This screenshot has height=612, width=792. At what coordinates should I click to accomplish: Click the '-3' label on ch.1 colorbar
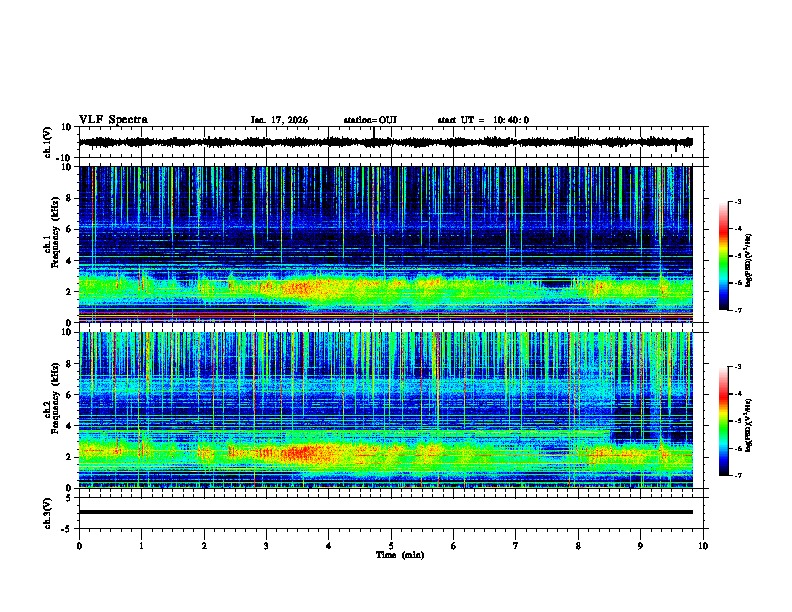click(x=738, y=202)
